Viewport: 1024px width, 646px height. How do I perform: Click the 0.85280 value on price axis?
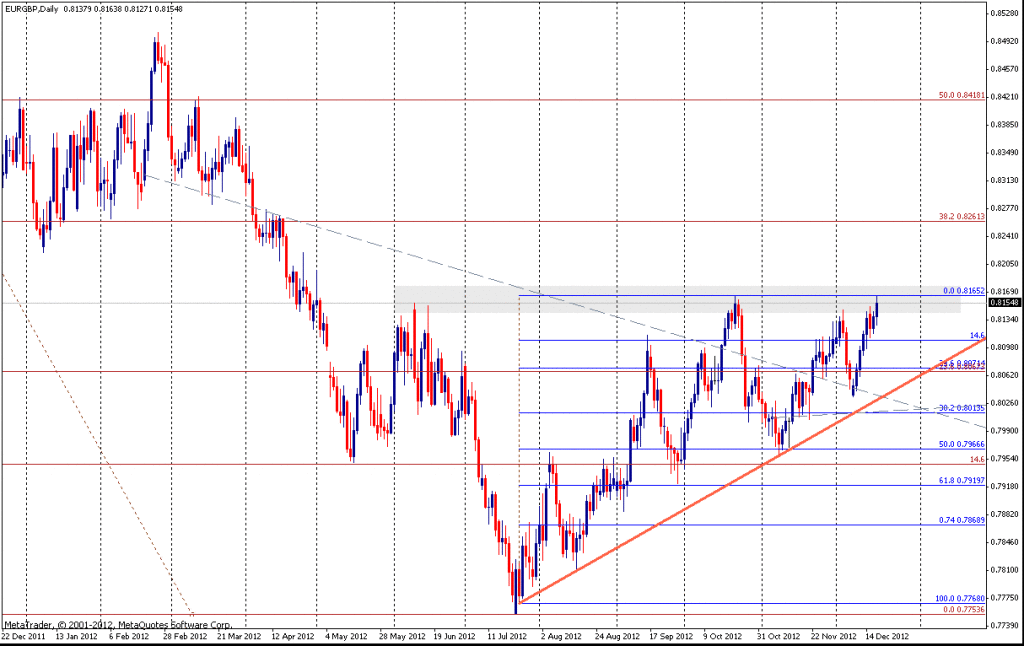[1003, 14]
